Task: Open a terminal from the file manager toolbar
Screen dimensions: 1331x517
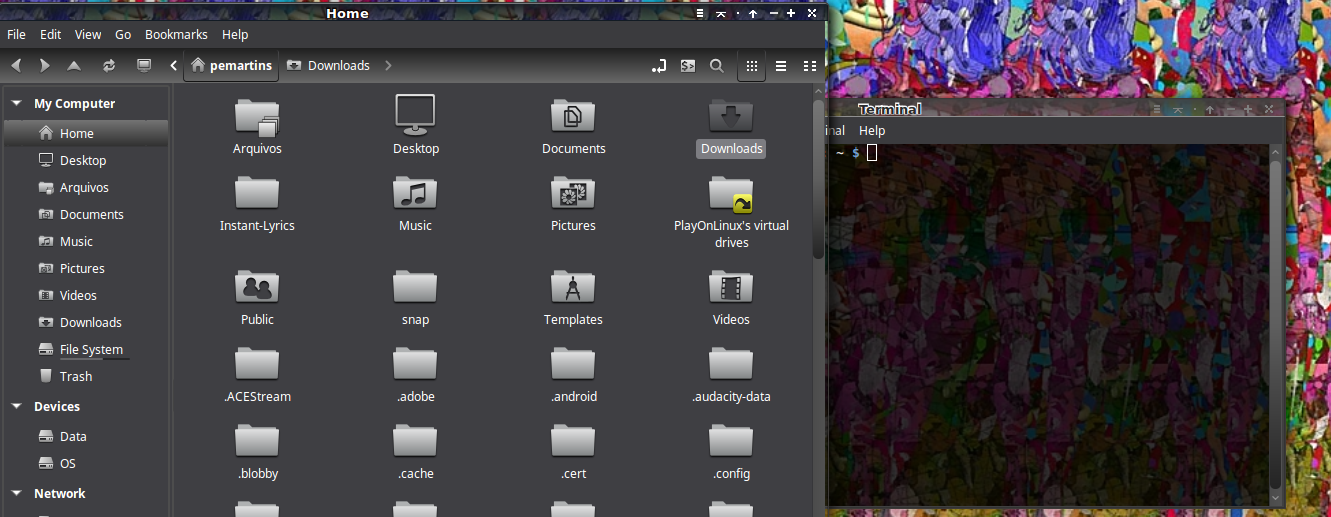Action: coord(688,66)
